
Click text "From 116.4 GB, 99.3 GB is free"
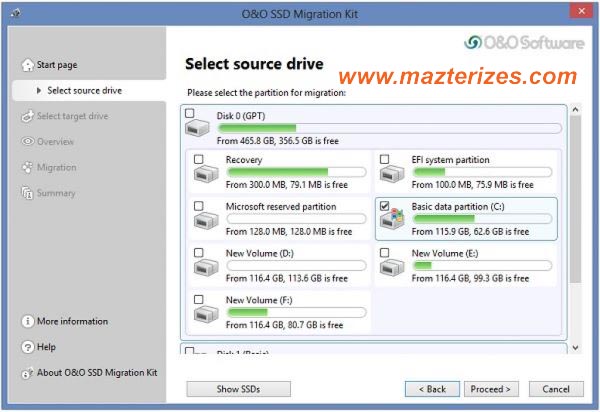point(470,278)
